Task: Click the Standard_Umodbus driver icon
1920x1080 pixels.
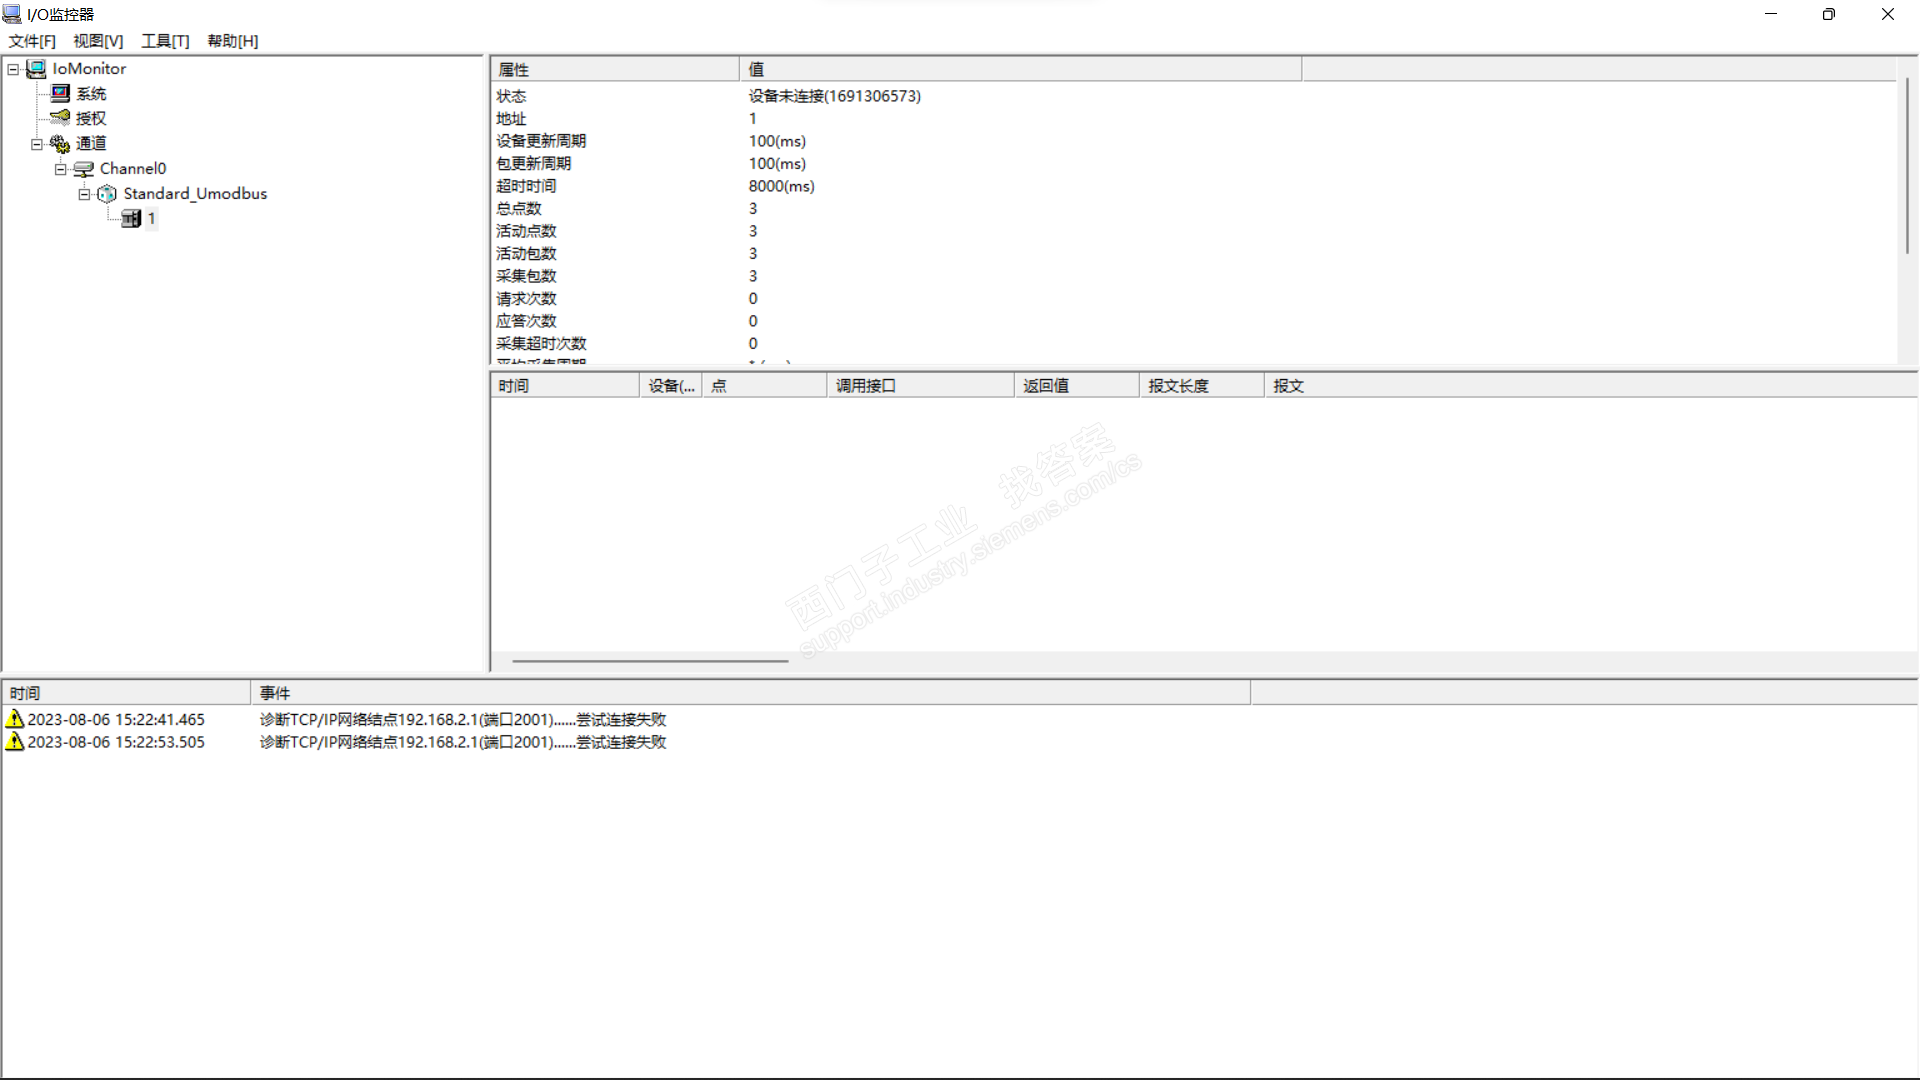Action: 107,194
